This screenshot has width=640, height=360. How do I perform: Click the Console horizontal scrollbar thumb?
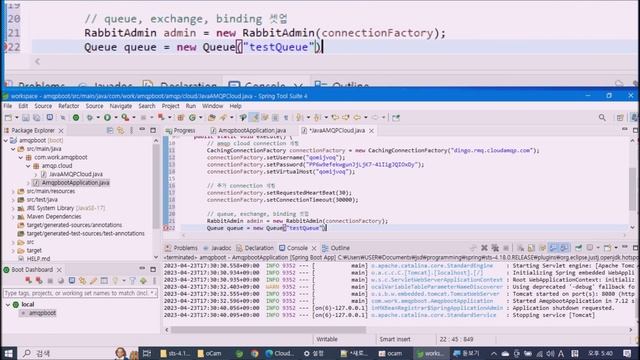point(269,329)
